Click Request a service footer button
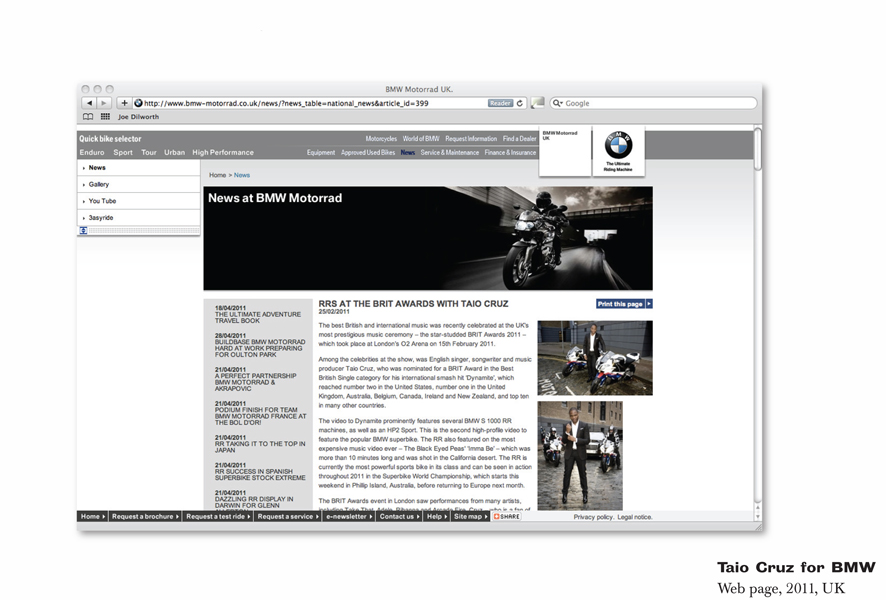 [288, 516]
